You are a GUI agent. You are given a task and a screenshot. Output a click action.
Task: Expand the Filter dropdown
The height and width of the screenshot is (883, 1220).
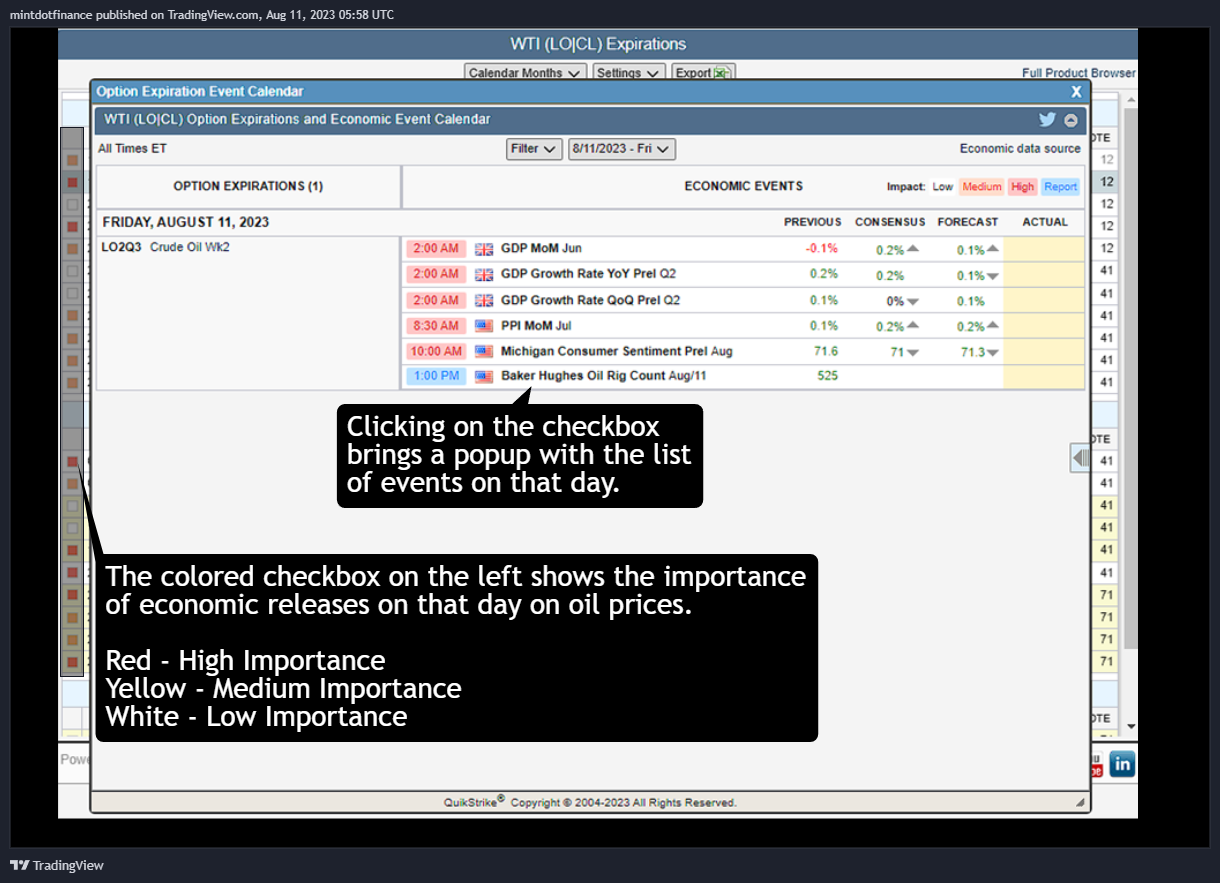tap(535, 149)
